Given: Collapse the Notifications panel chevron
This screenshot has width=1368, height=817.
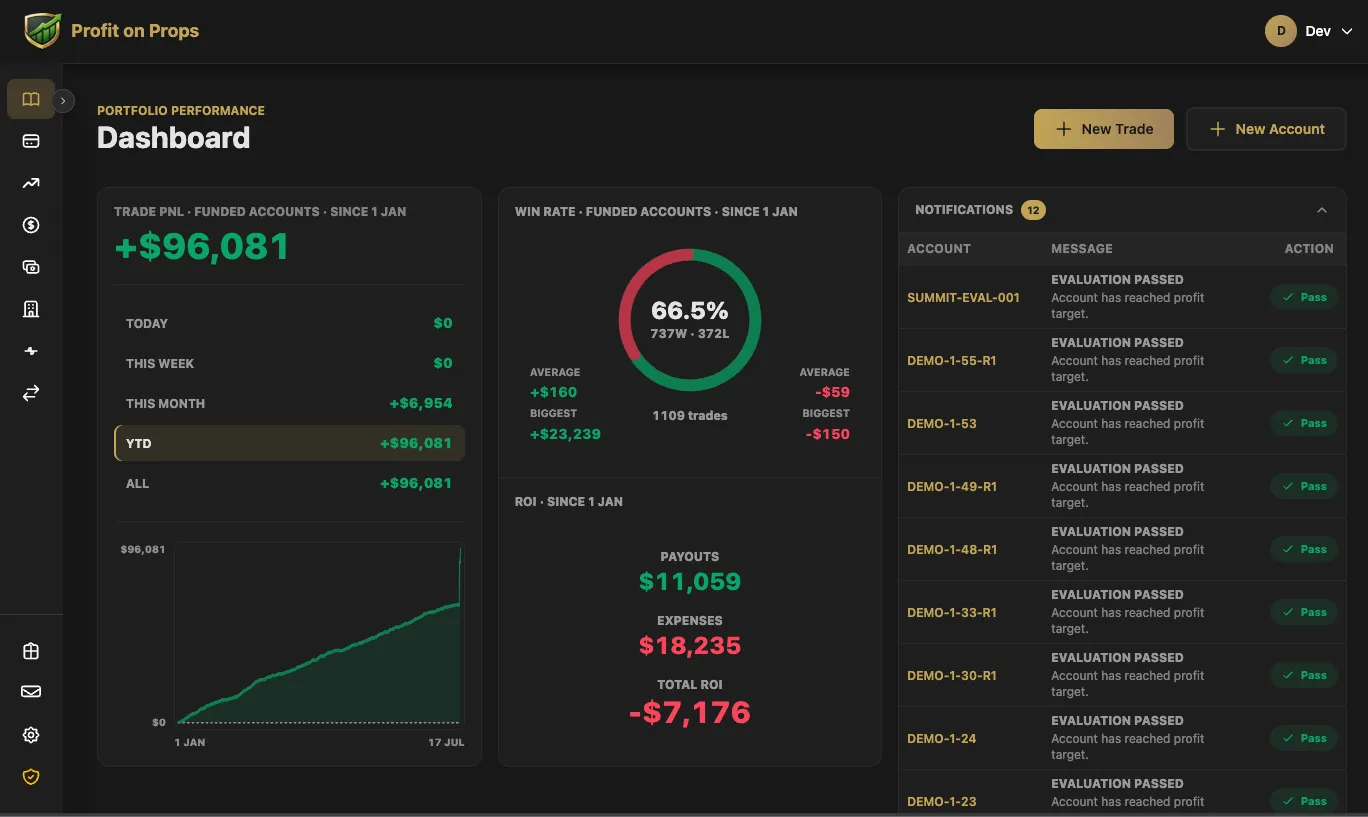Looking at the screenshot, I should pyautogui.click(x=1322, y=210).
